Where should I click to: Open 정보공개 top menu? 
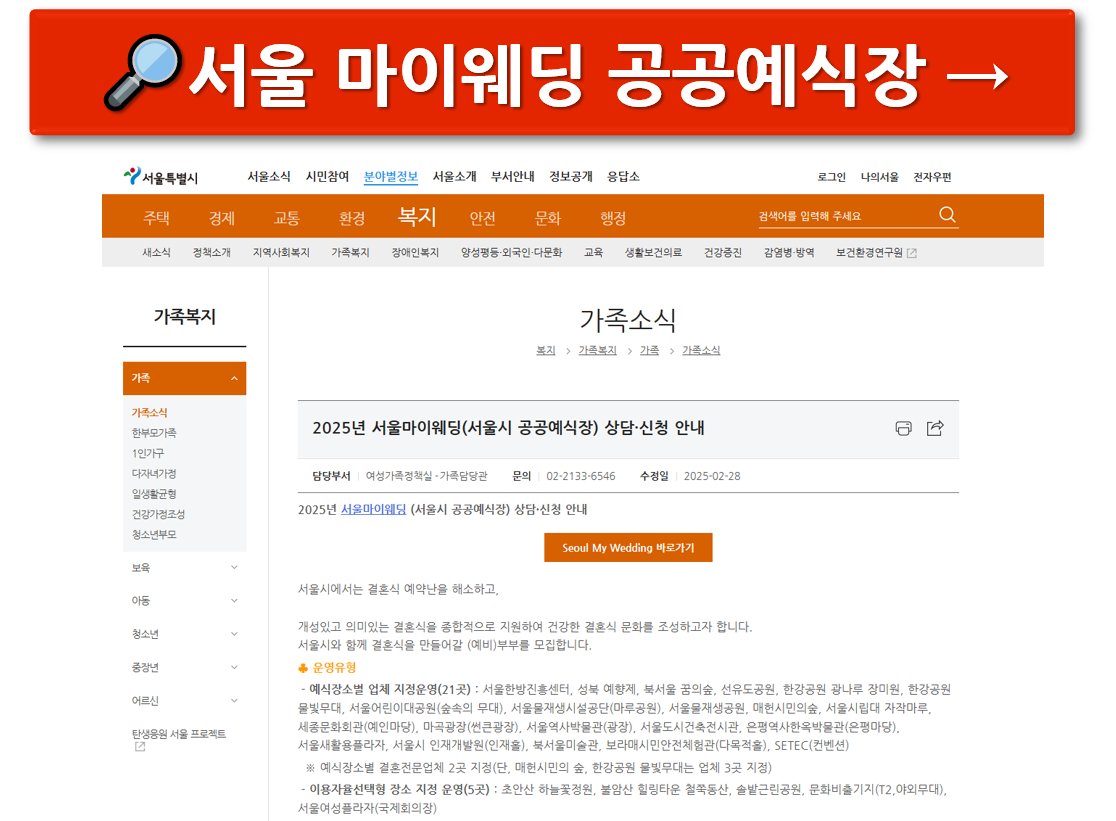point(571,176)
